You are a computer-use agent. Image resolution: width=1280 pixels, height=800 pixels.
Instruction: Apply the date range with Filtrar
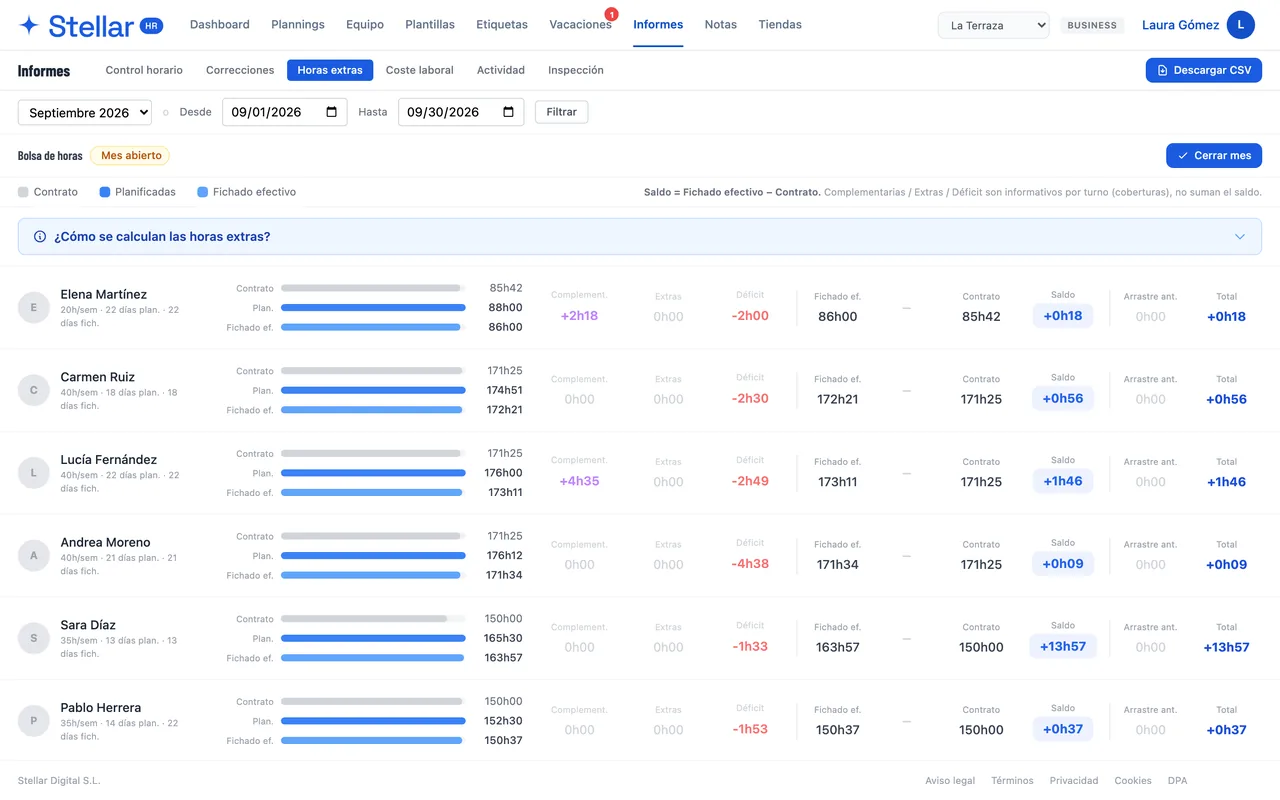(x=562, y=112)
